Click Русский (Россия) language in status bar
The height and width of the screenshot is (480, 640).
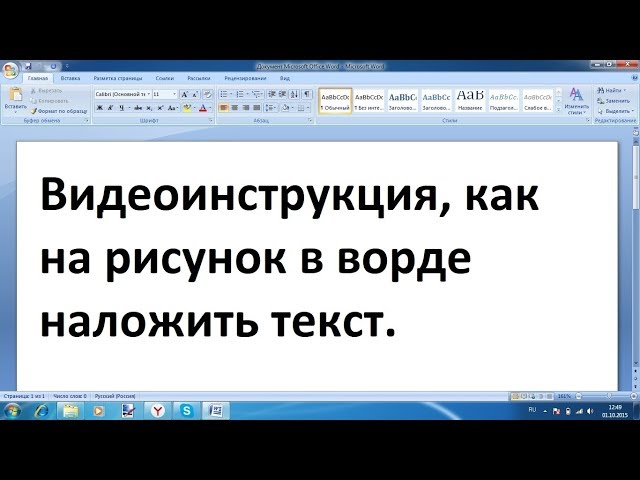pyautogui.click(x=115, y=396)
